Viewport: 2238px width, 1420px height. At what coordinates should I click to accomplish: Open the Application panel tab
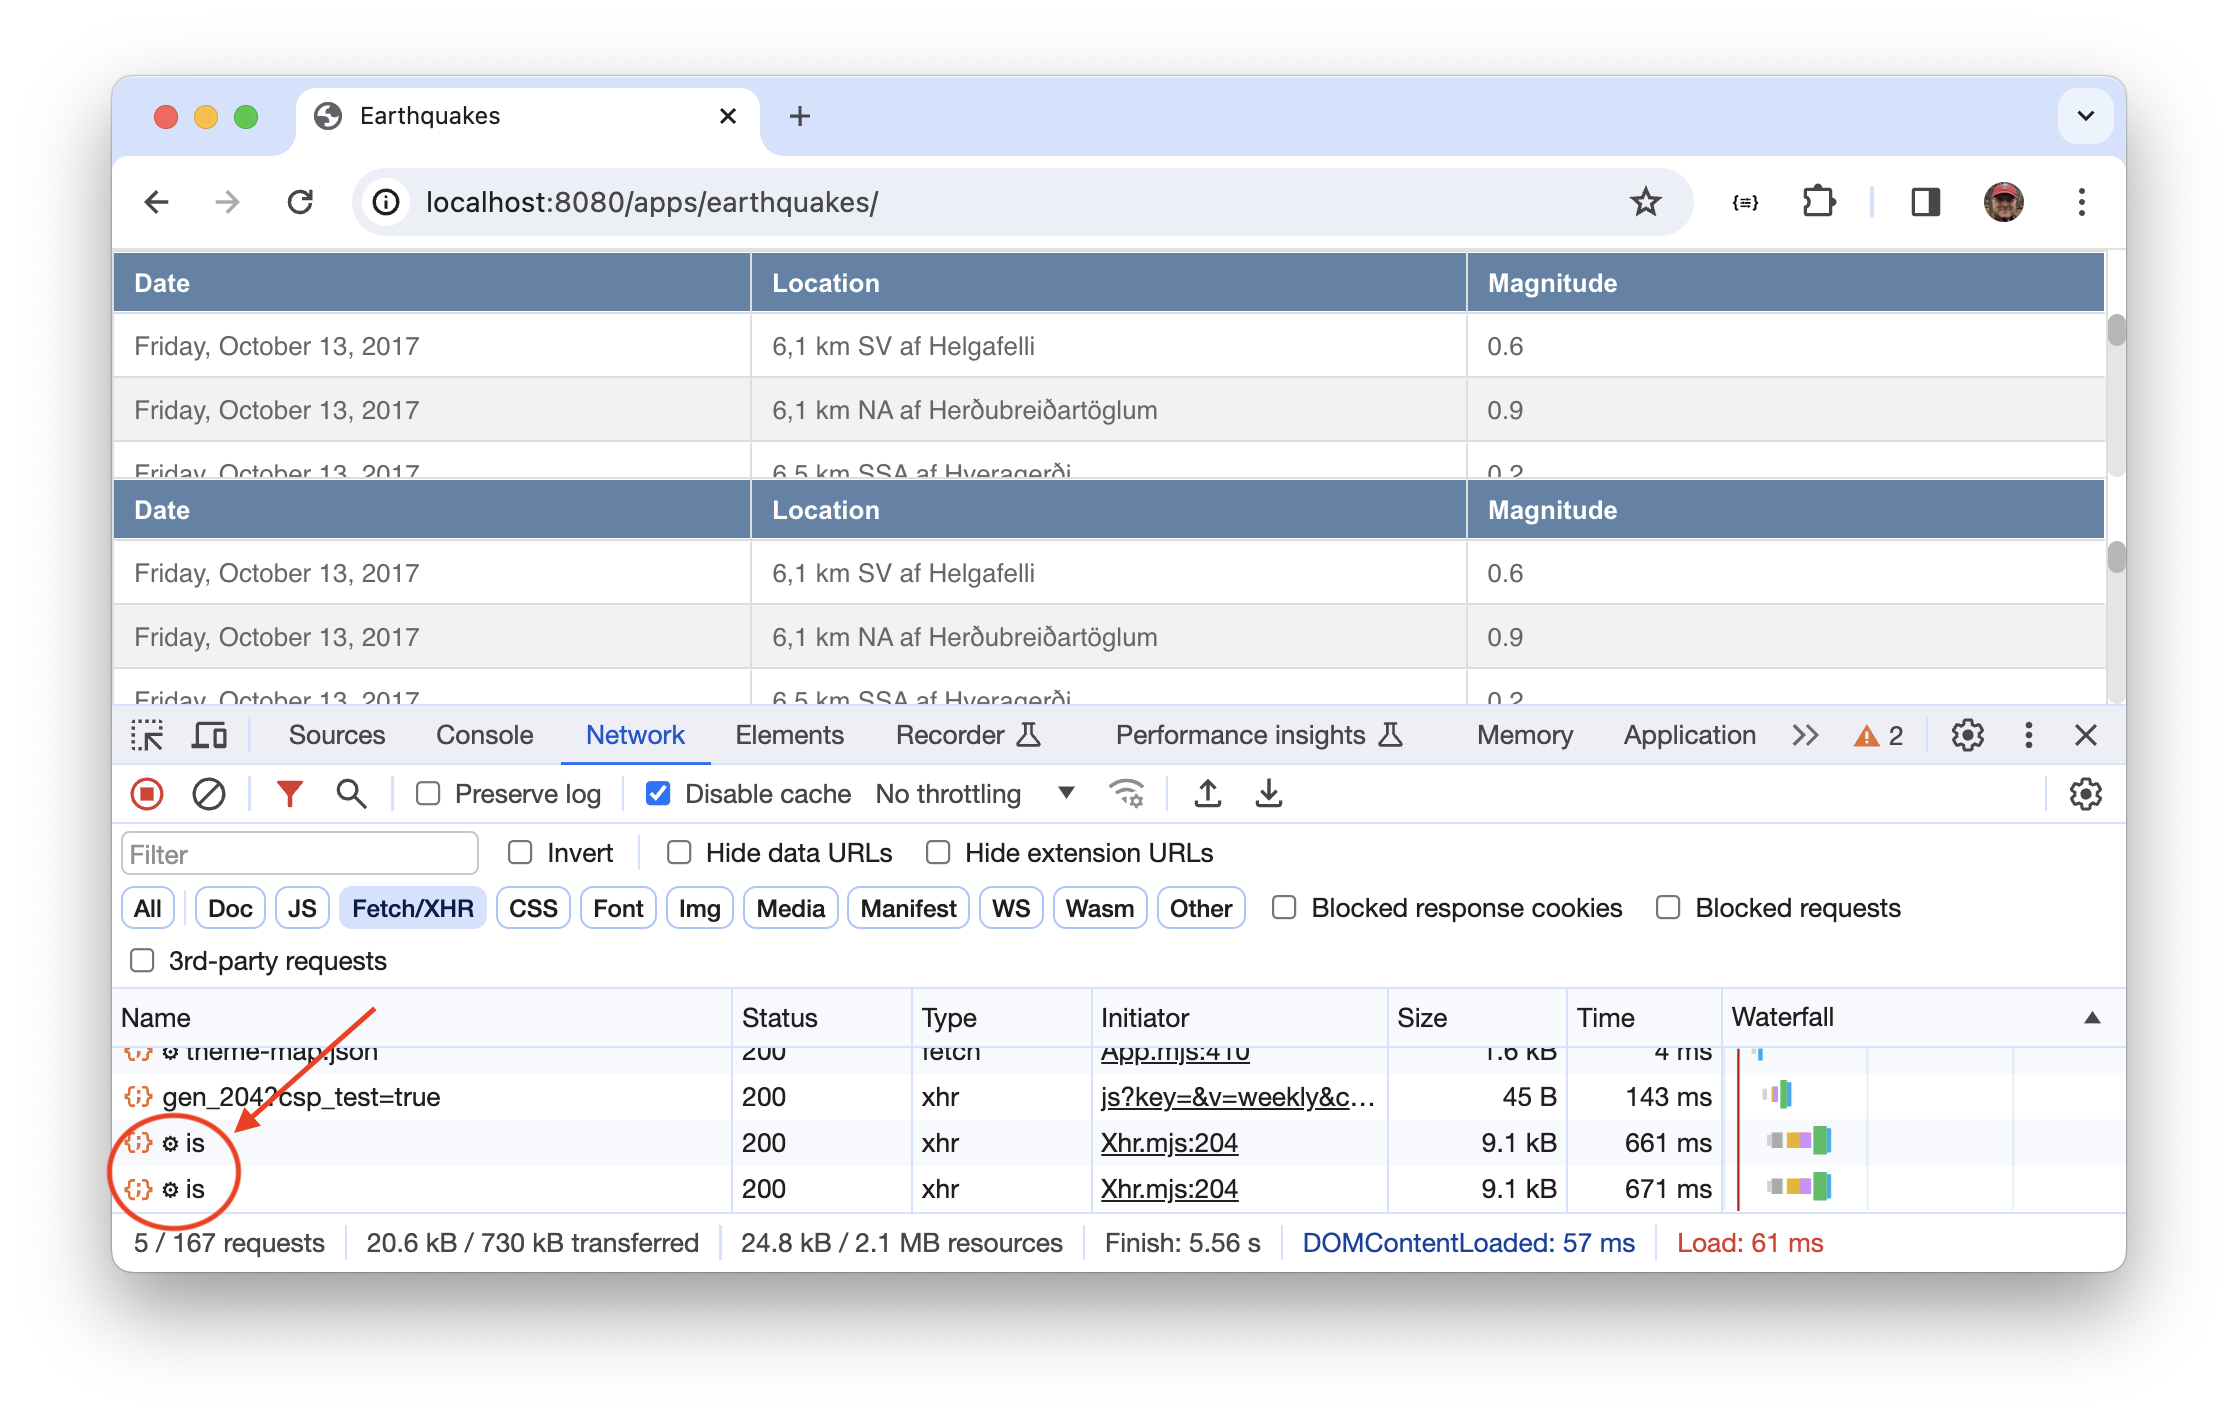tap(1689, 736)
